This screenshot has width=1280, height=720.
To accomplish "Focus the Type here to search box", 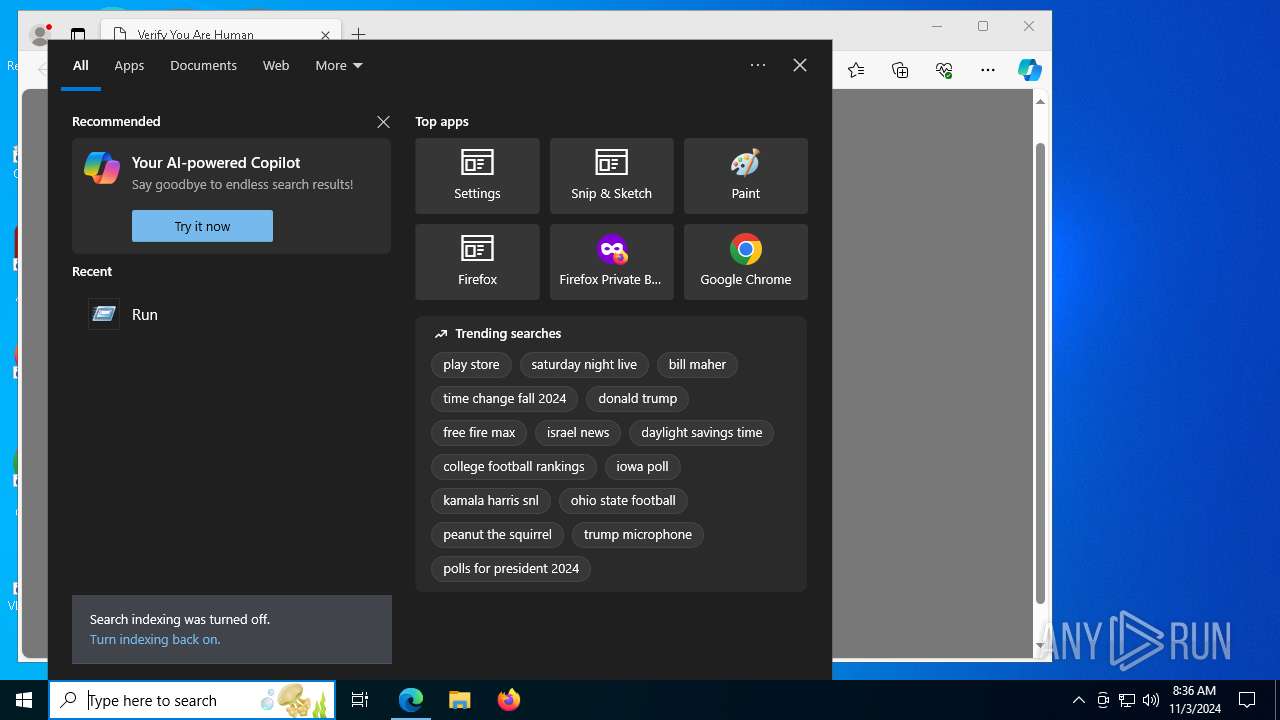I will (192, 700).
